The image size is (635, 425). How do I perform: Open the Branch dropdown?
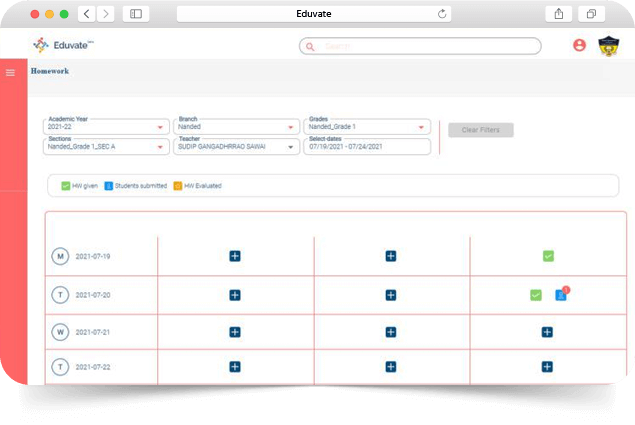(237, 127)
